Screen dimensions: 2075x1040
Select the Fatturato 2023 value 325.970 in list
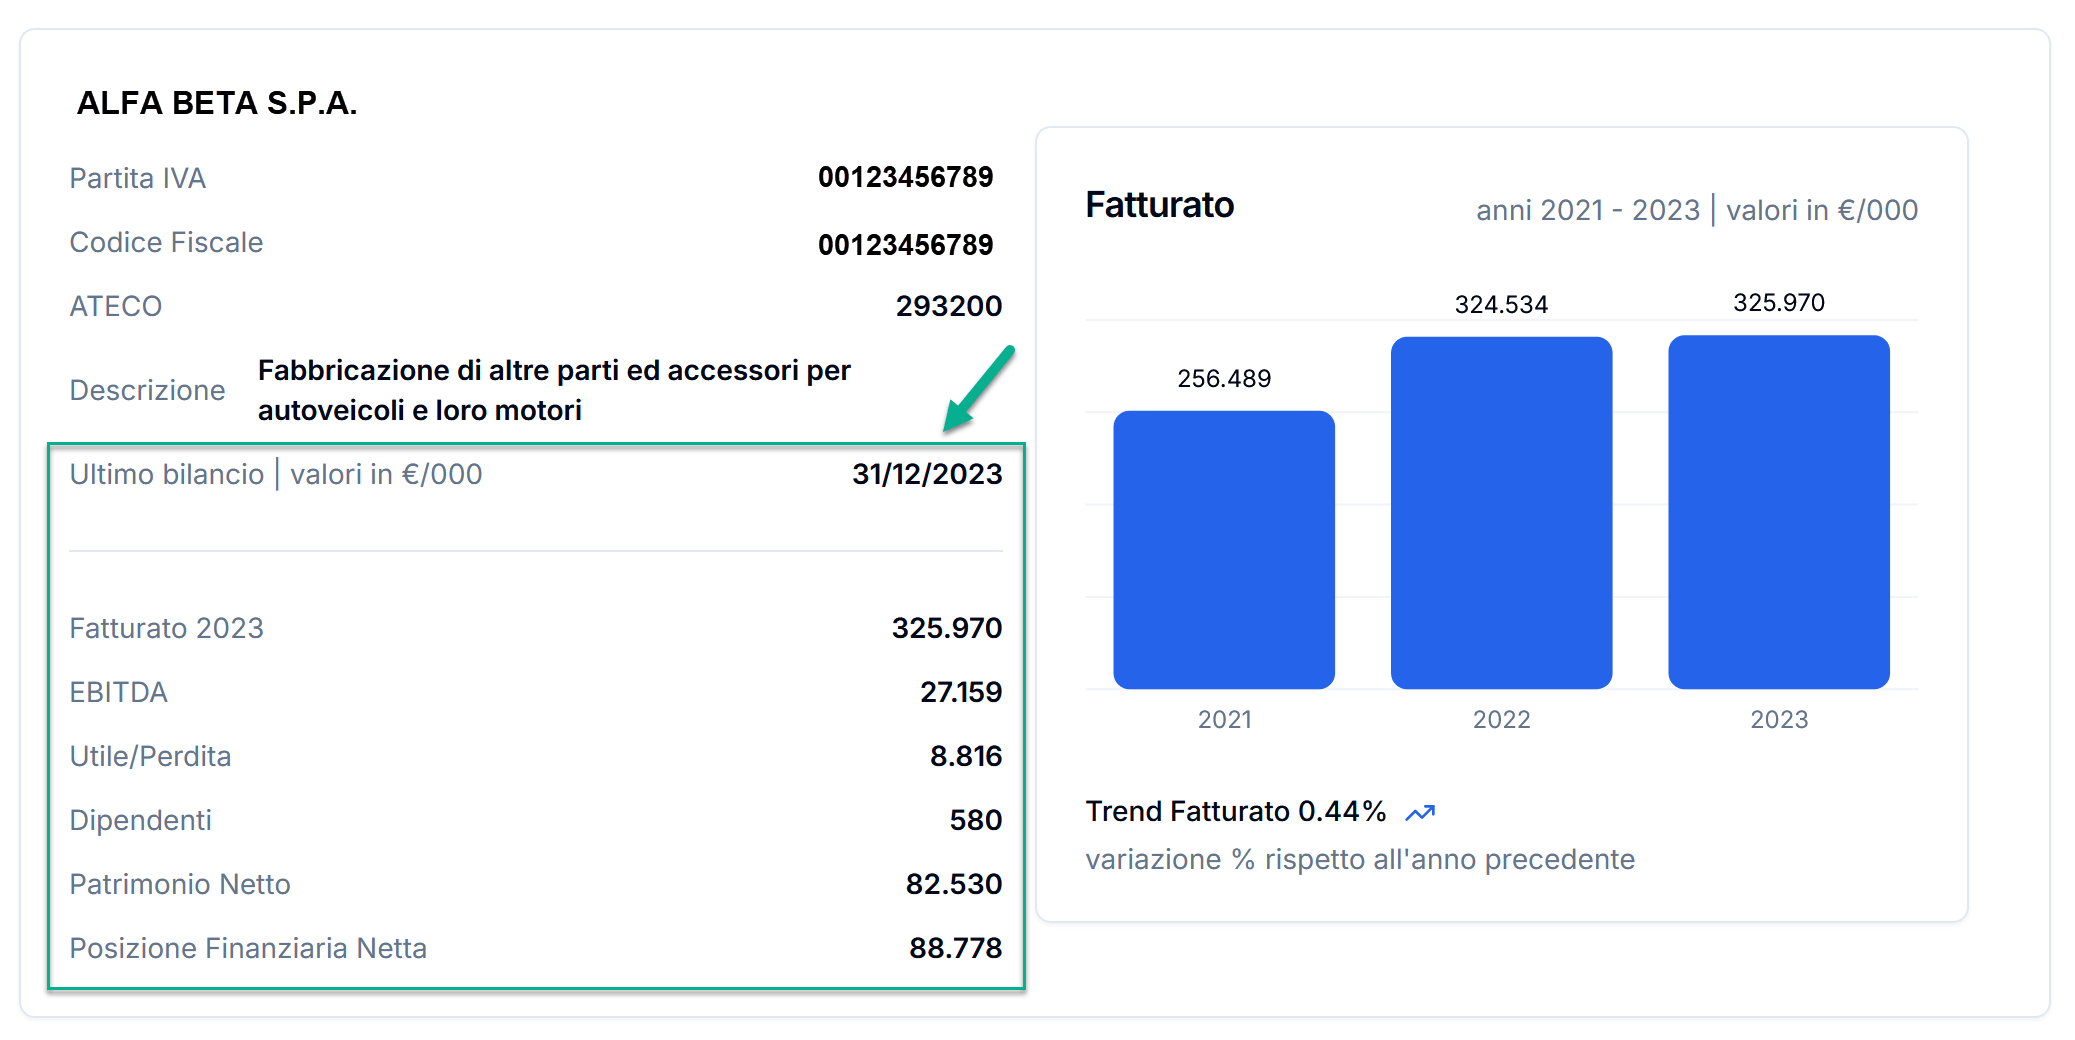[946, 628]
